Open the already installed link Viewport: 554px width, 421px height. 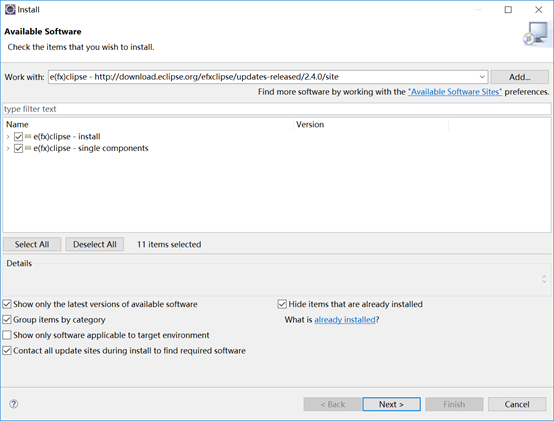[x=345, y=320]
